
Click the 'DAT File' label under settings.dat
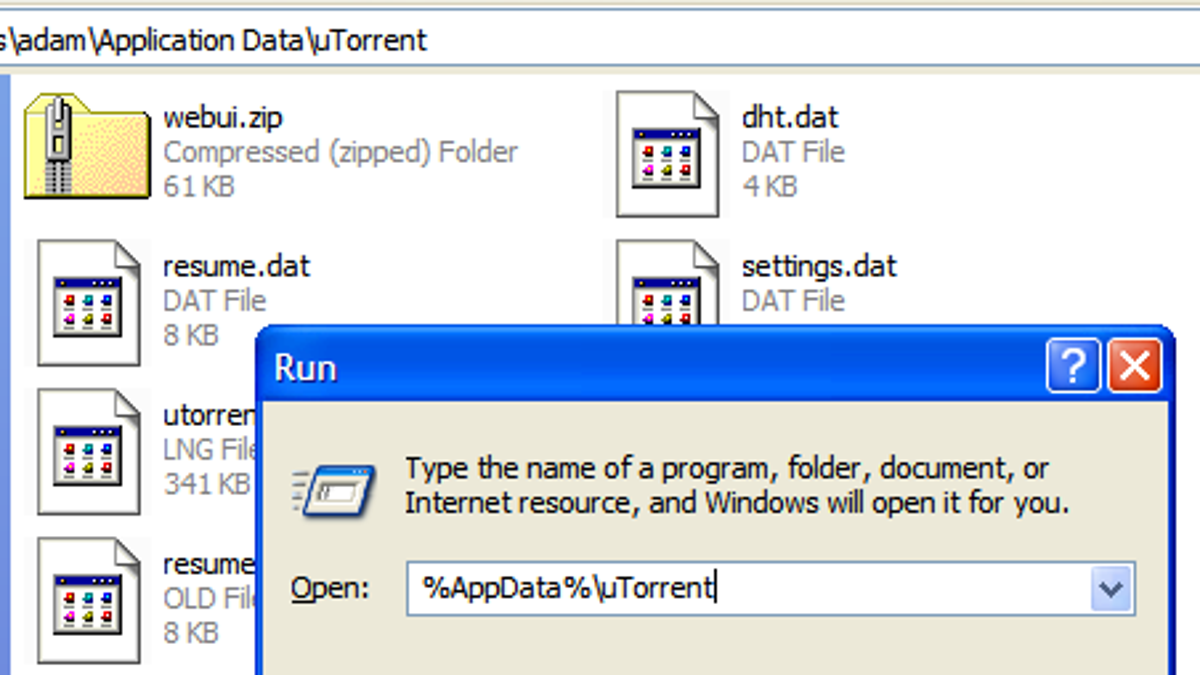794,301
